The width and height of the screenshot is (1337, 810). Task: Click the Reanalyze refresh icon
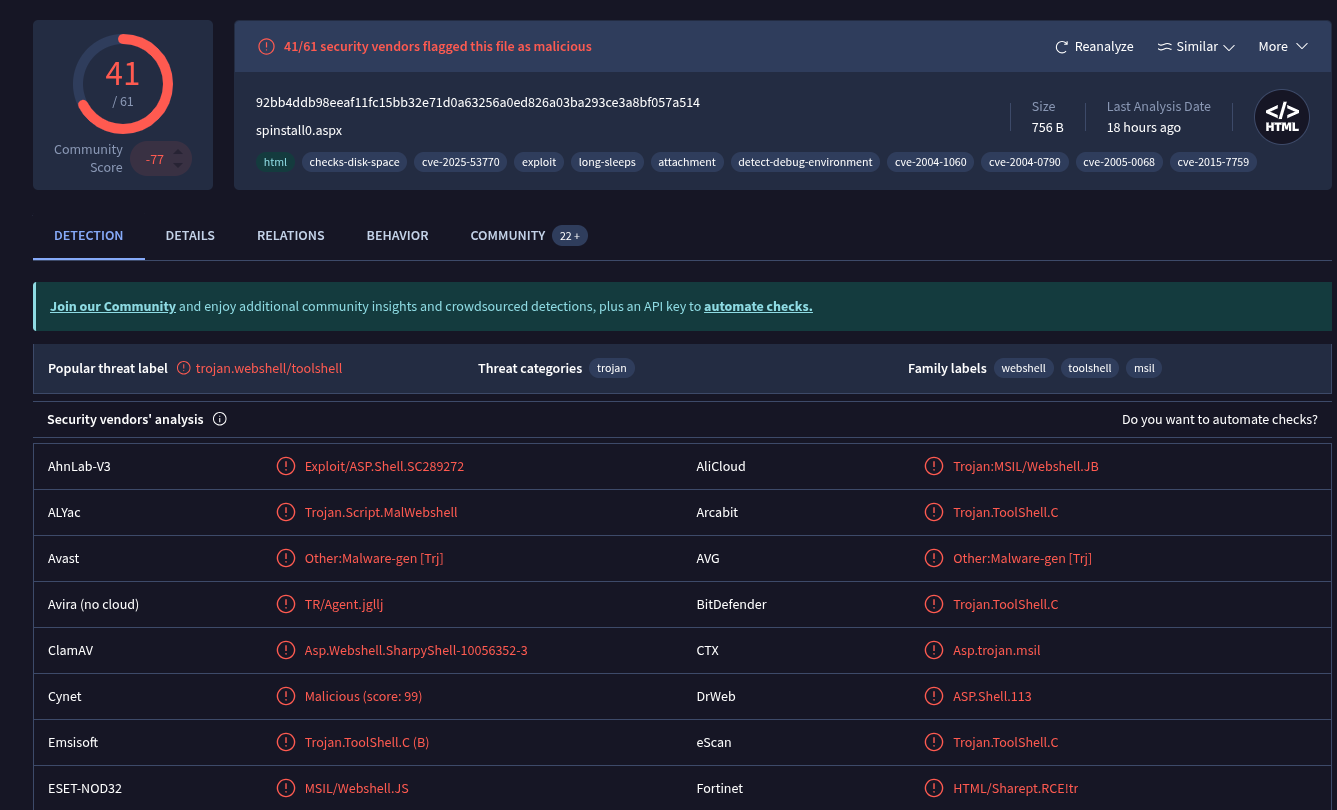pyautogui.click(x=1062, y=47)
